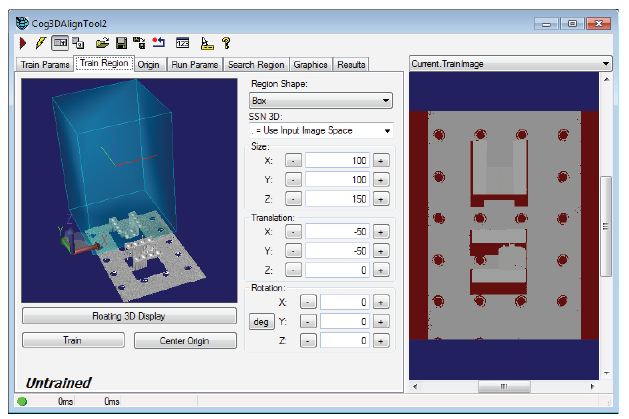This screenshot has width=629, height=419.
Task: Increase Size X value
Action: [x=381, y=160]
